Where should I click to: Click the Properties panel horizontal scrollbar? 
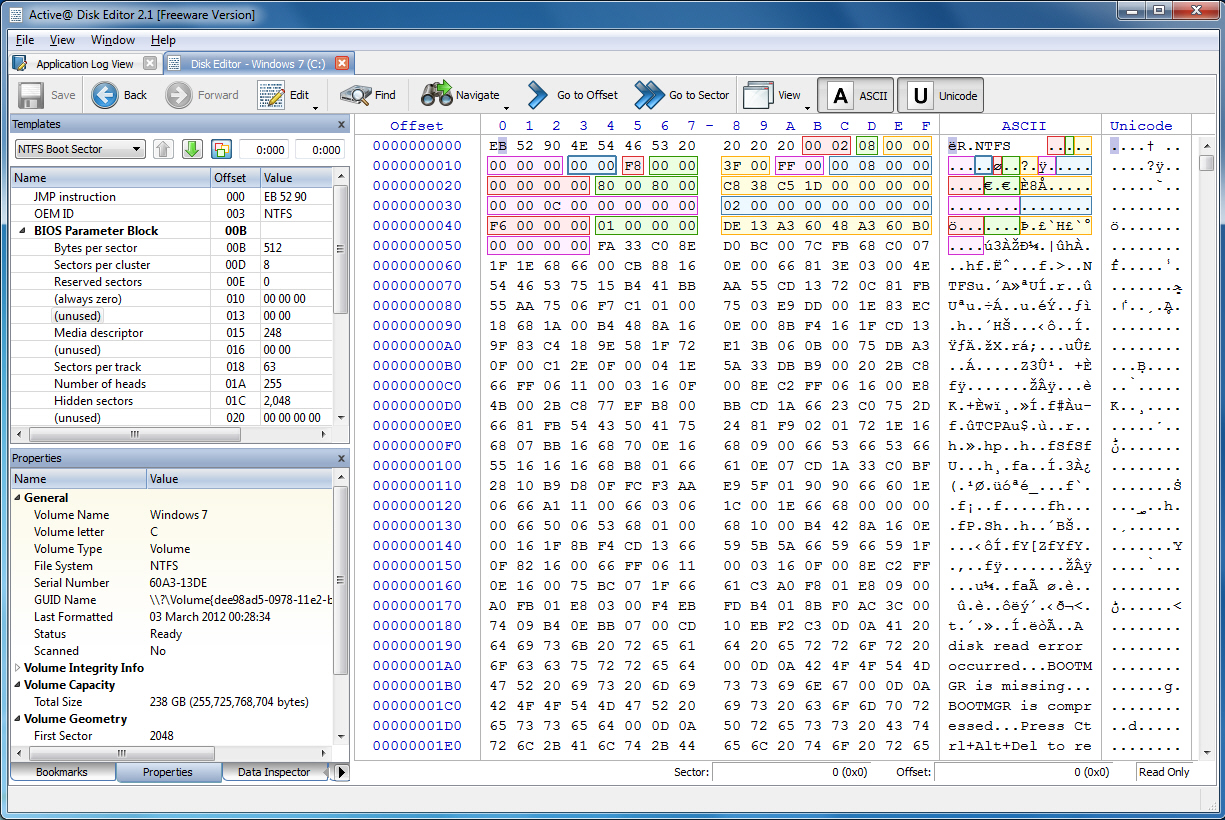pyautogui.click(x=172, y=754)
